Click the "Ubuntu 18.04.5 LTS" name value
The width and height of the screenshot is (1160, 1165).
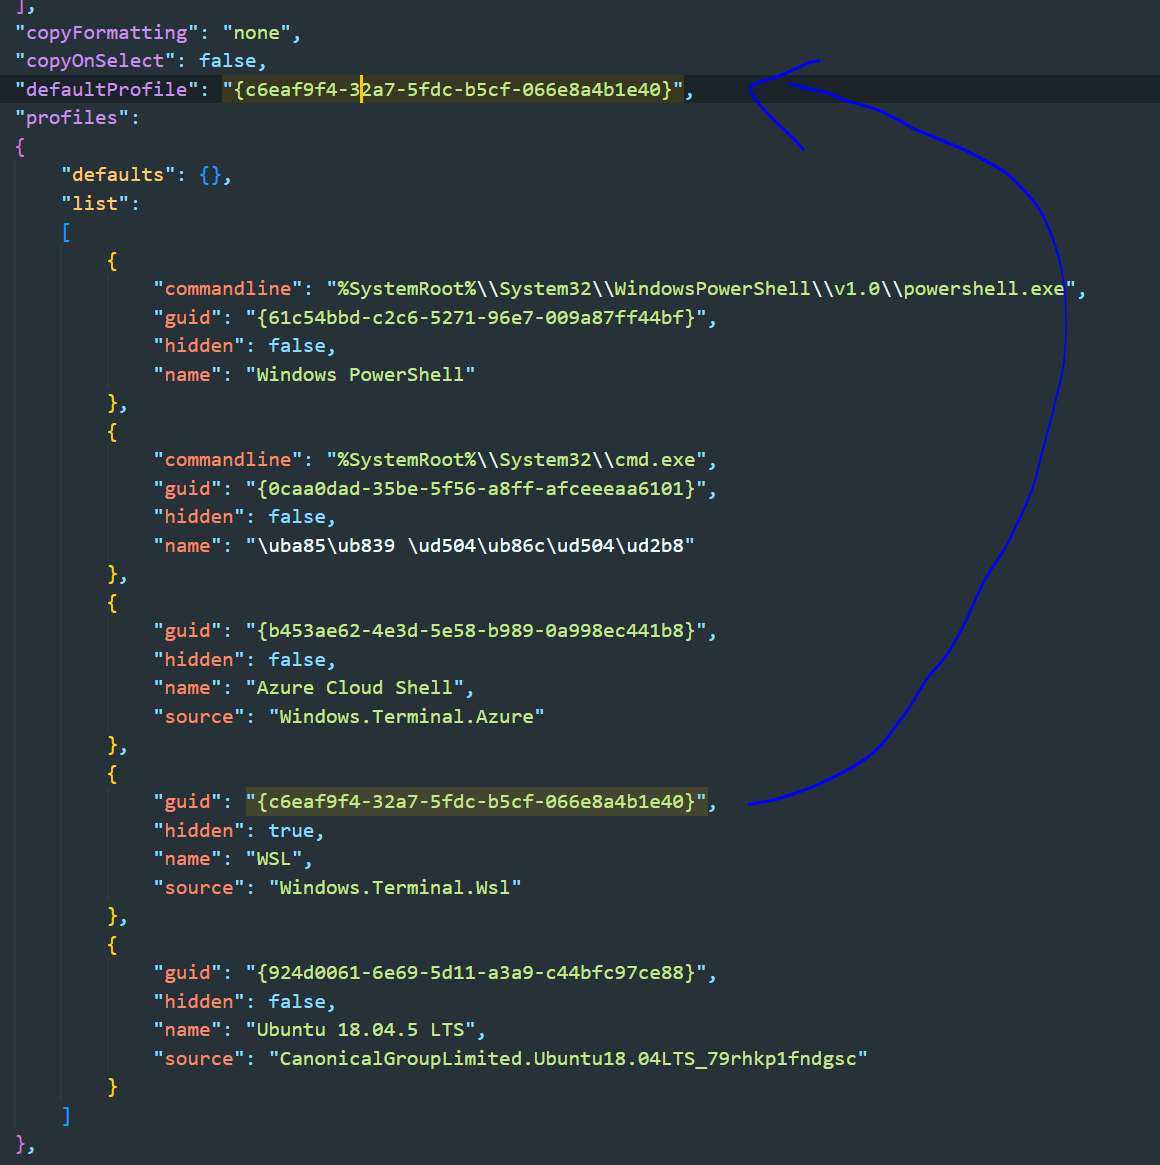360,1030
